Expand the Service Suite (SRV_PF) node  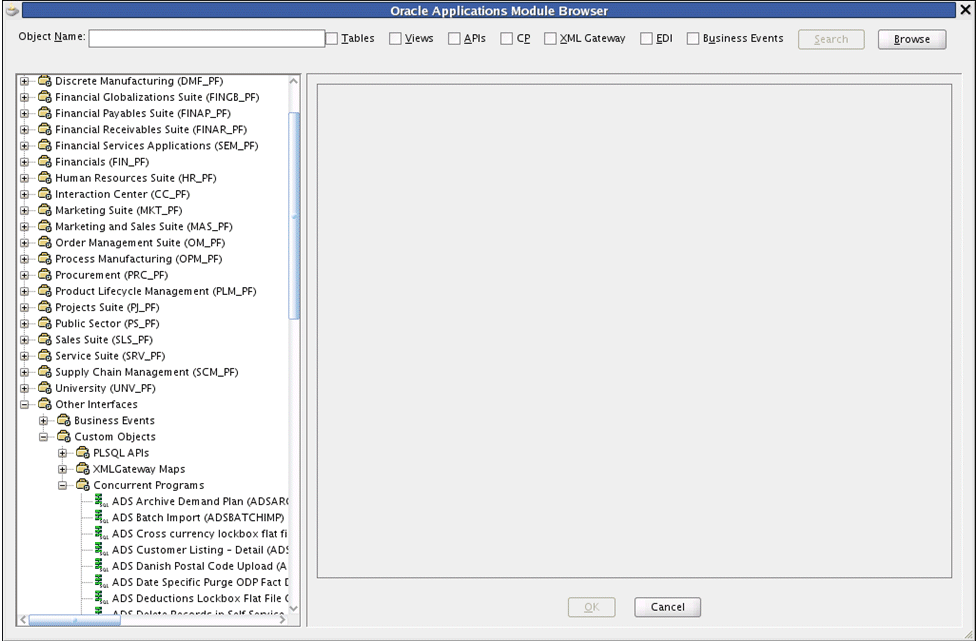[x=24, y=356]
